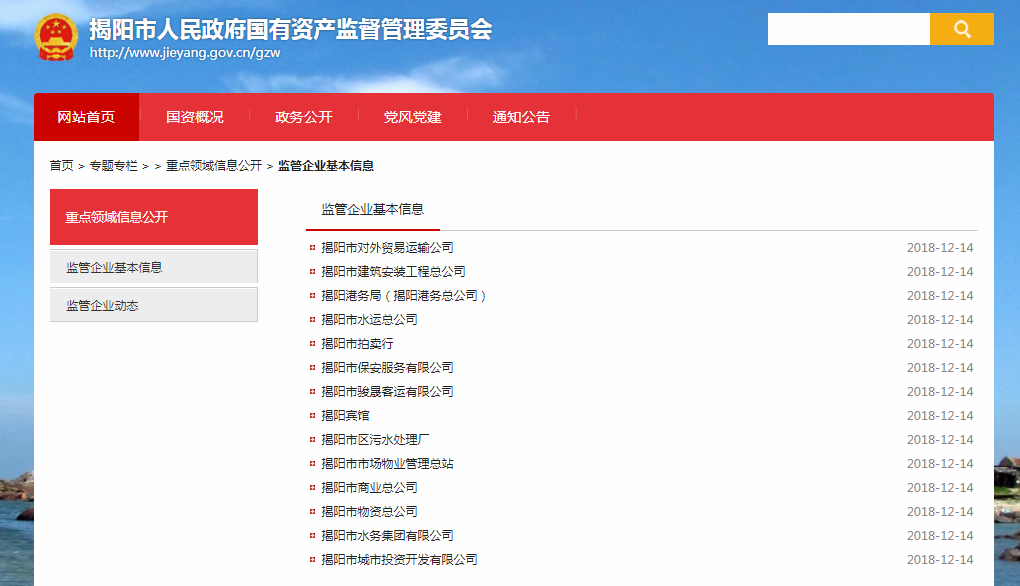
Task: Open 揭阳市市场物业管理总站 entry
Action: pos(387,464)
